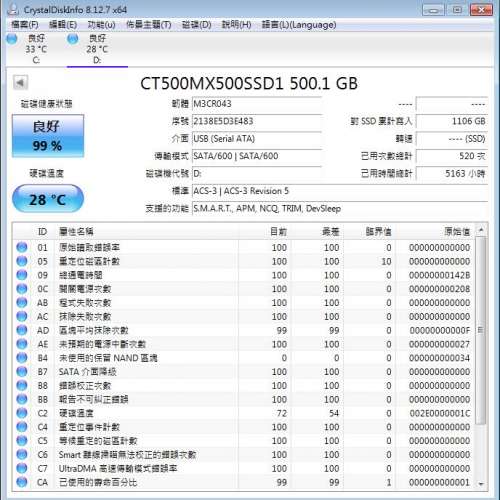The width and height of the screenshot is (500, 500).
Task: Click the status circle icon for attribute AC
Action: click(22, 316)
